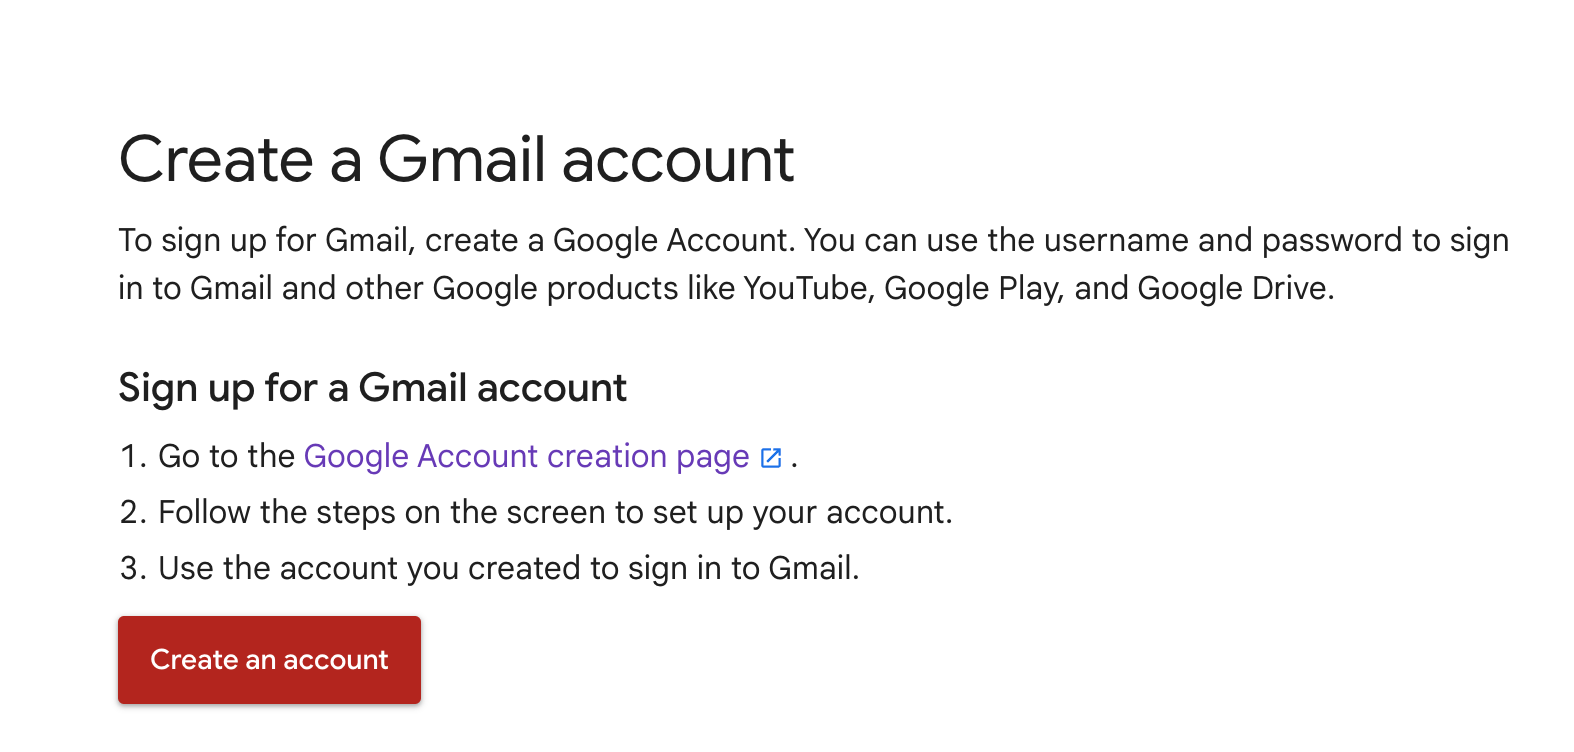This screenshot has height=752, width=1574.
Task: Click the period after the creation page link
Action: (x=795, y=460)
